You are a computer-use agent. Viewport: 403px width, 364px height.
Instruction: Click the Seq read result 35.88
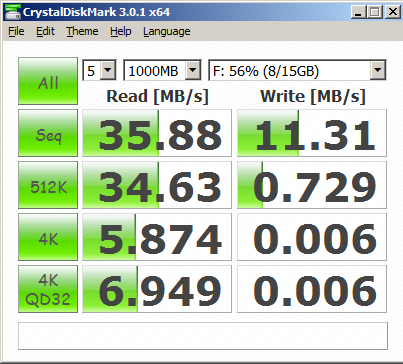pos(157,133)
